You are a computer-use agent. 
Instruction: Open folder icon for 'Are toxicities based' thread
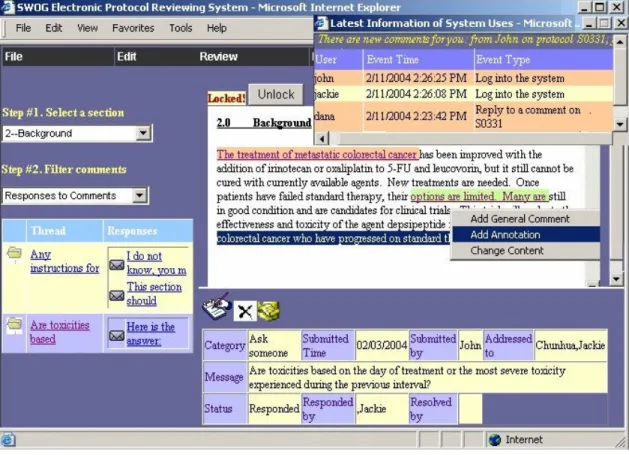coord(14,323)
